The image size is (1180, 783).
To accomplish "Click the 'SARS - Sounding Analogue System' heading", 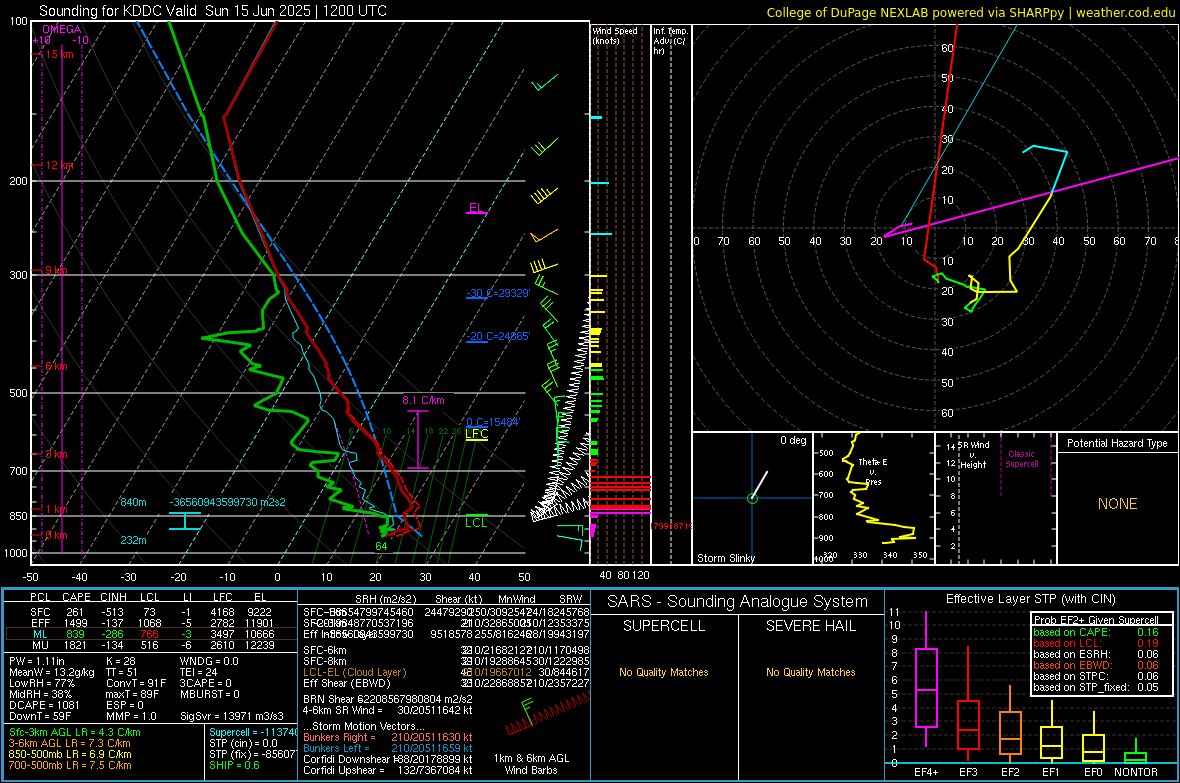I will tap(738, 602).
